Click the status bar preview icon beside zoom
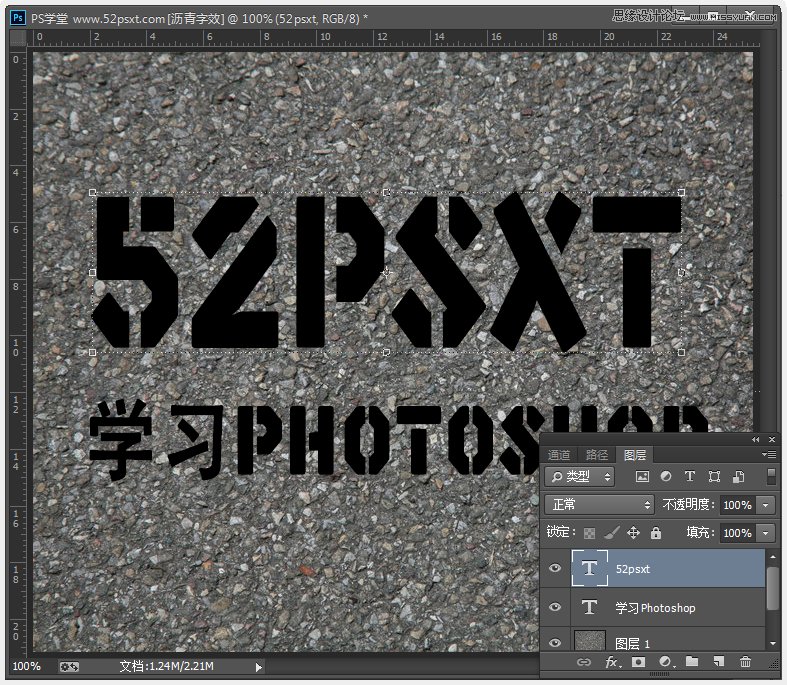The height and width of the screenshot is (685, 787). click(69, 667)
